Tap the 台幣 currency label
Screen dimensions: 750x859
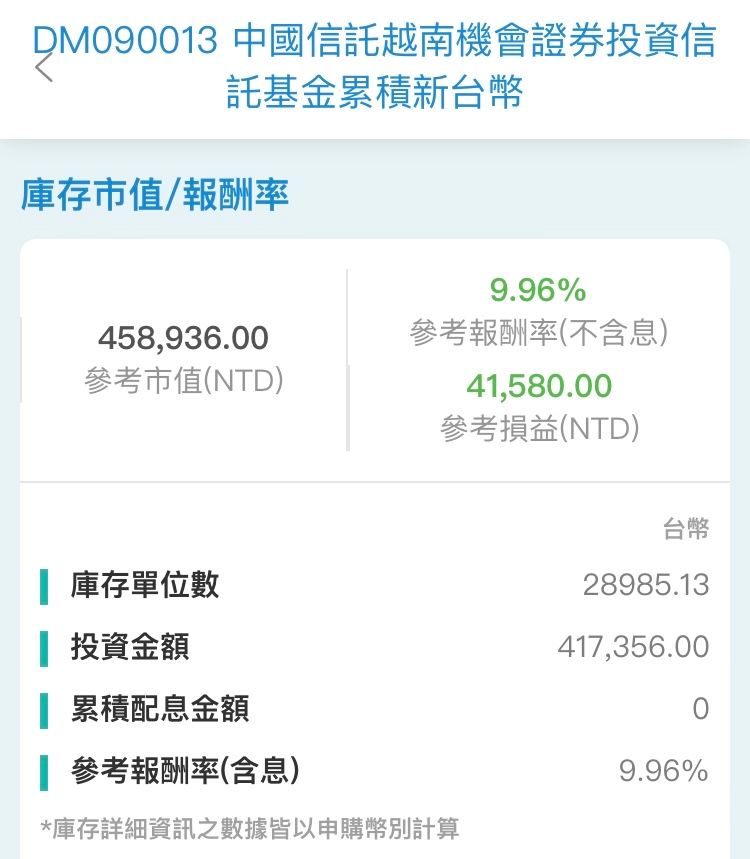[x=686, y=528]
